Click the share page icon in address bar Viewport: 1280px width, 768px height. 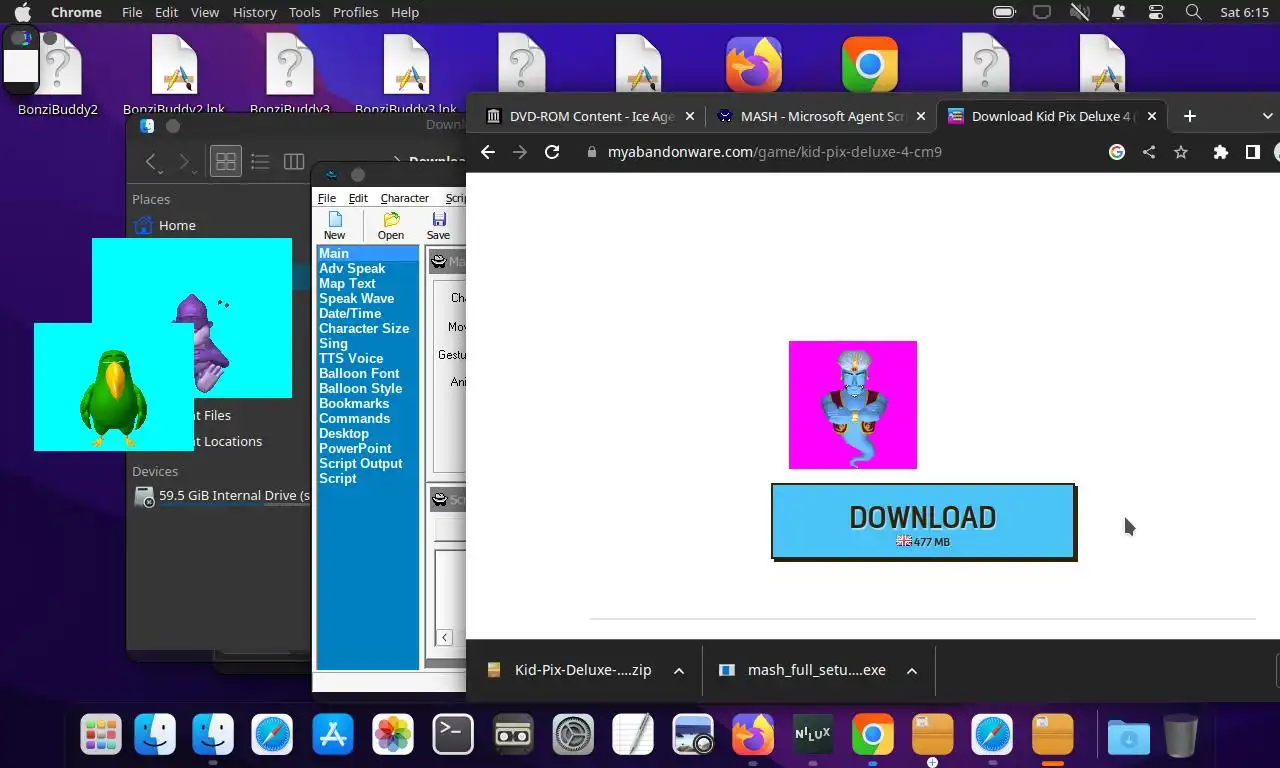pyautogui.click(x=1149, y=152)
